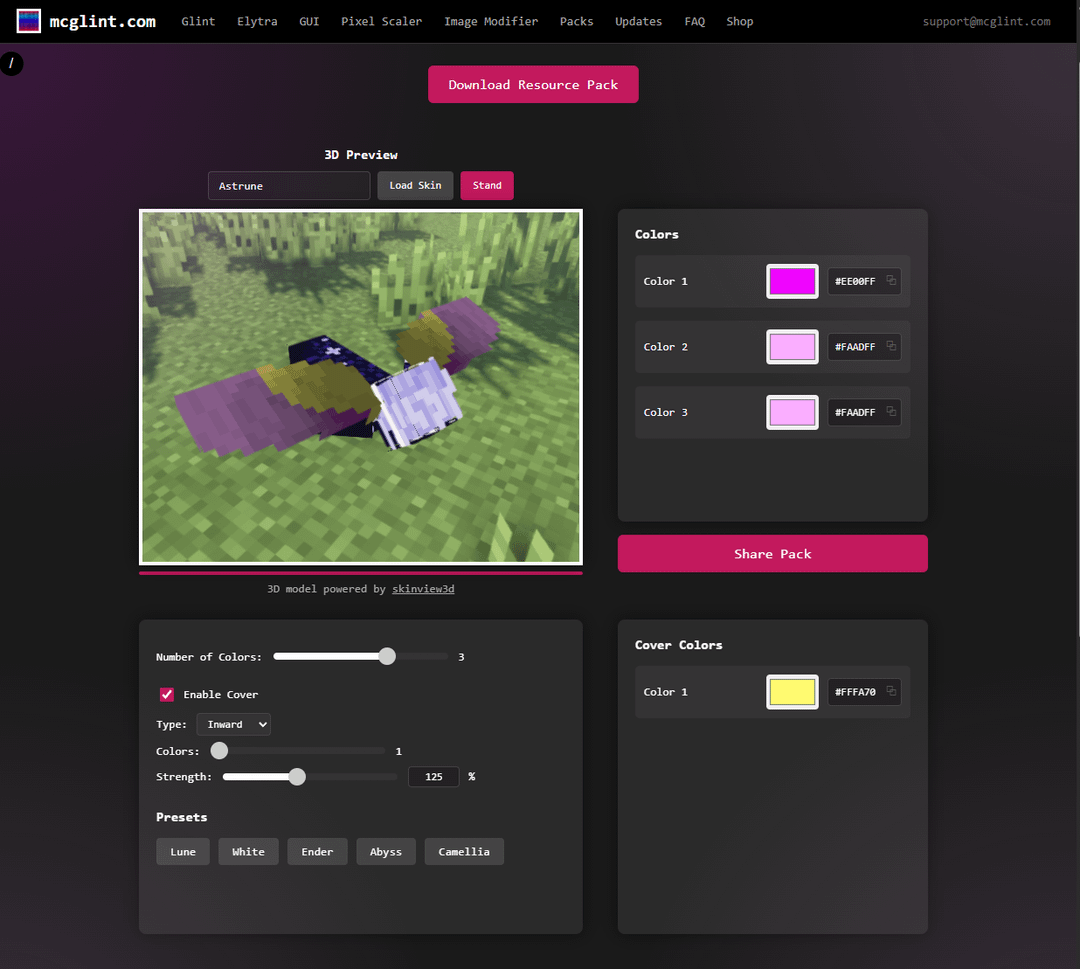This screenshot has width=1080, height=969.
Task: Click Download Resource Pack button
Action: pos(533,85)
